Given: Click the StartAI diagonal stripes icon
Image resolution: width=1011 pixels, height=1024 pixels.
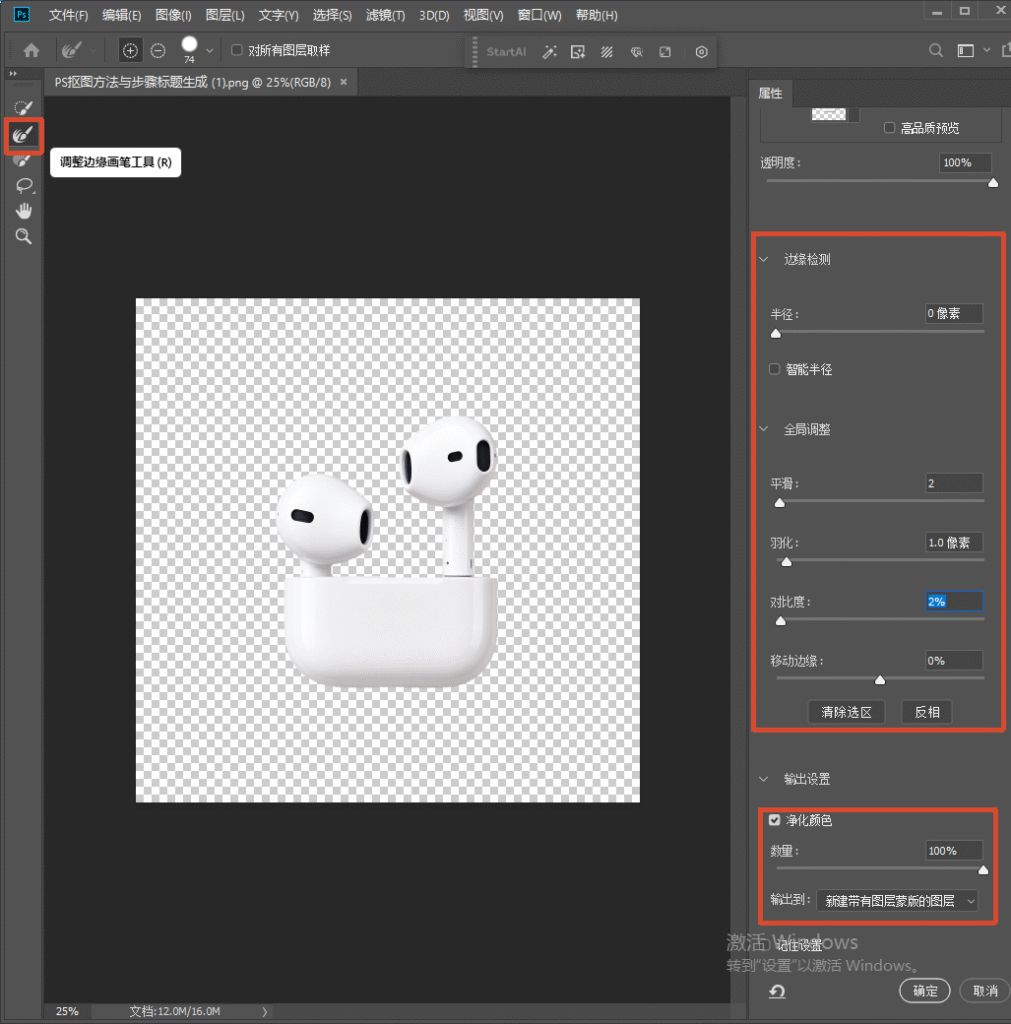Looking at the screenshot, I should click(x=607, y=52).
